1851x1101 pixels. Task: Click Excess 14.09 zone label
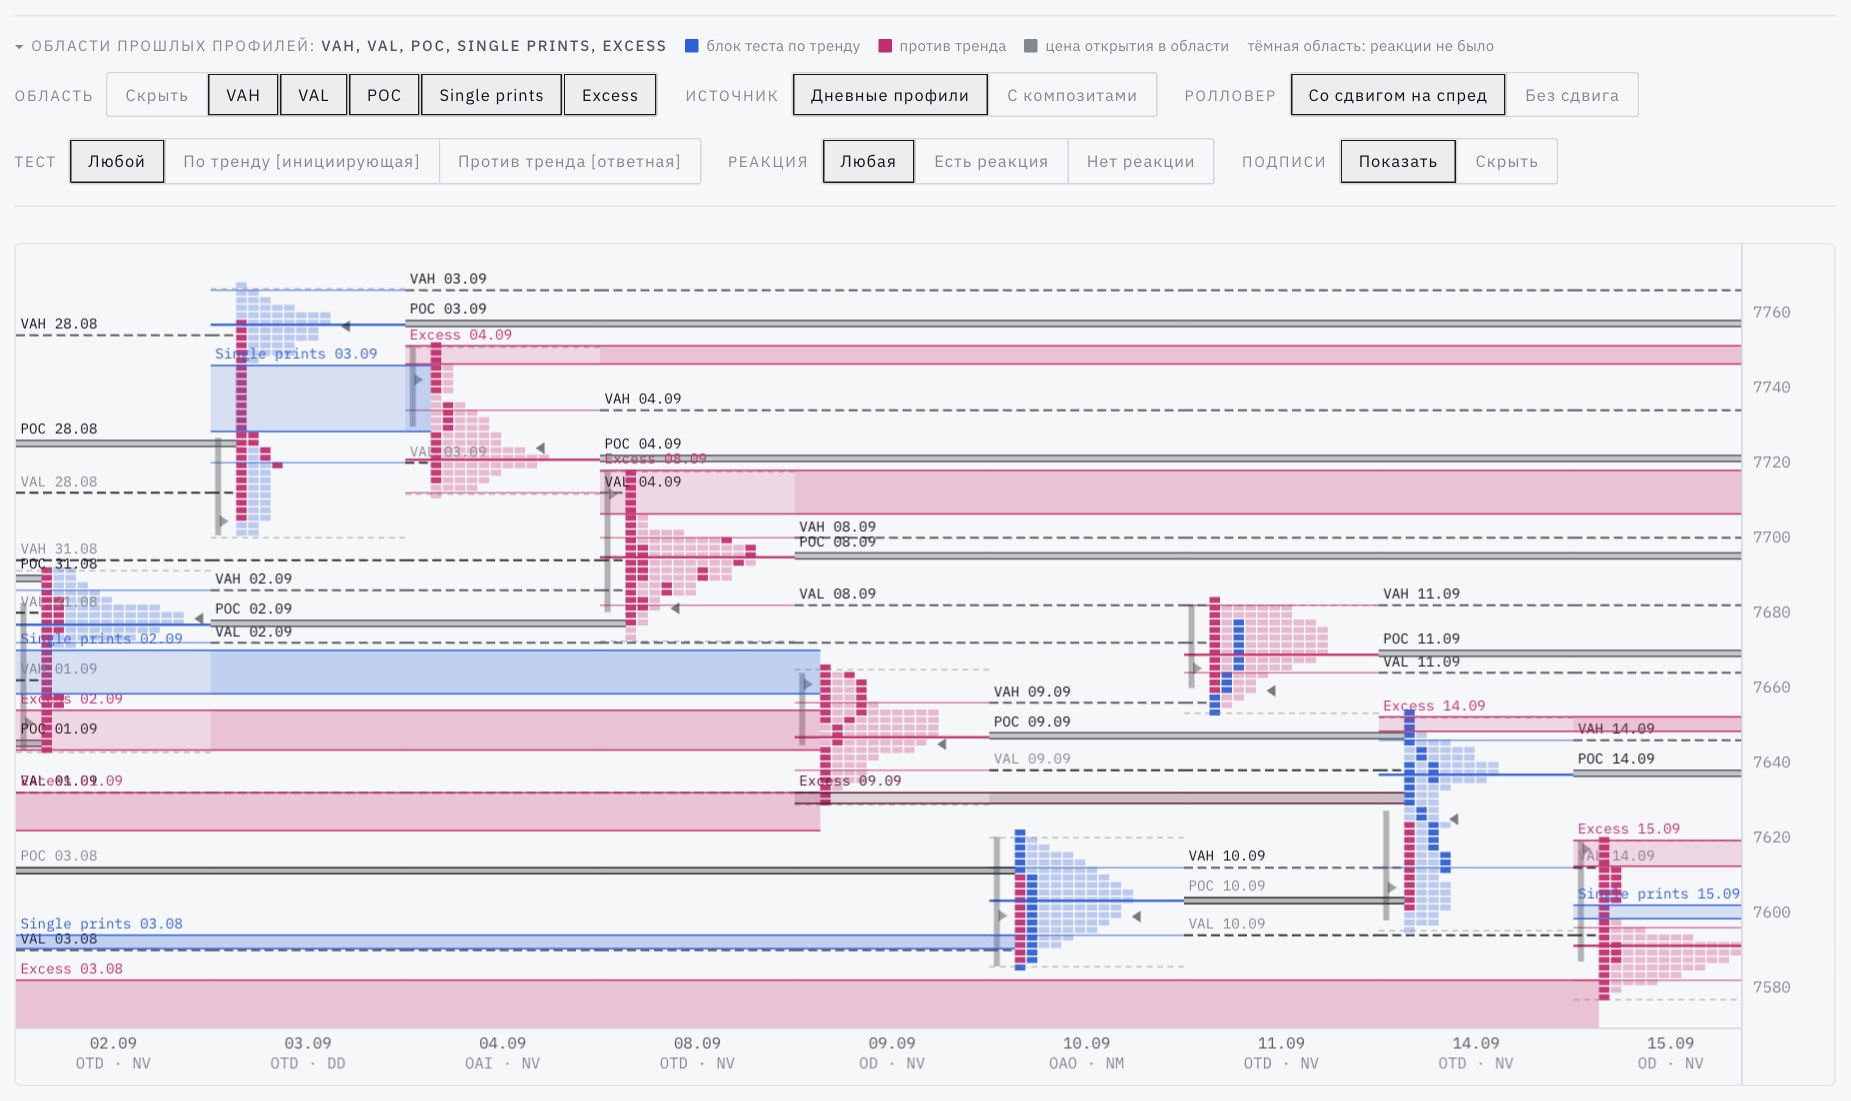click(x=1434, y=706)
